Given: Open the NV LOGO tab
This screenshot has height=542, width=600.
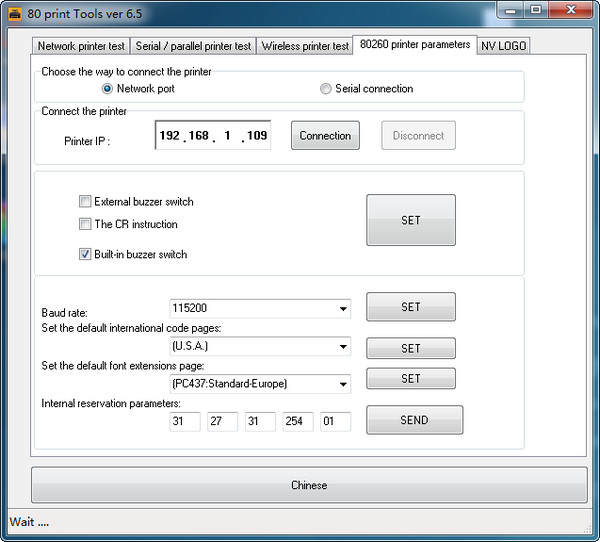Looking at the screenshot, I should pos(503,46).
